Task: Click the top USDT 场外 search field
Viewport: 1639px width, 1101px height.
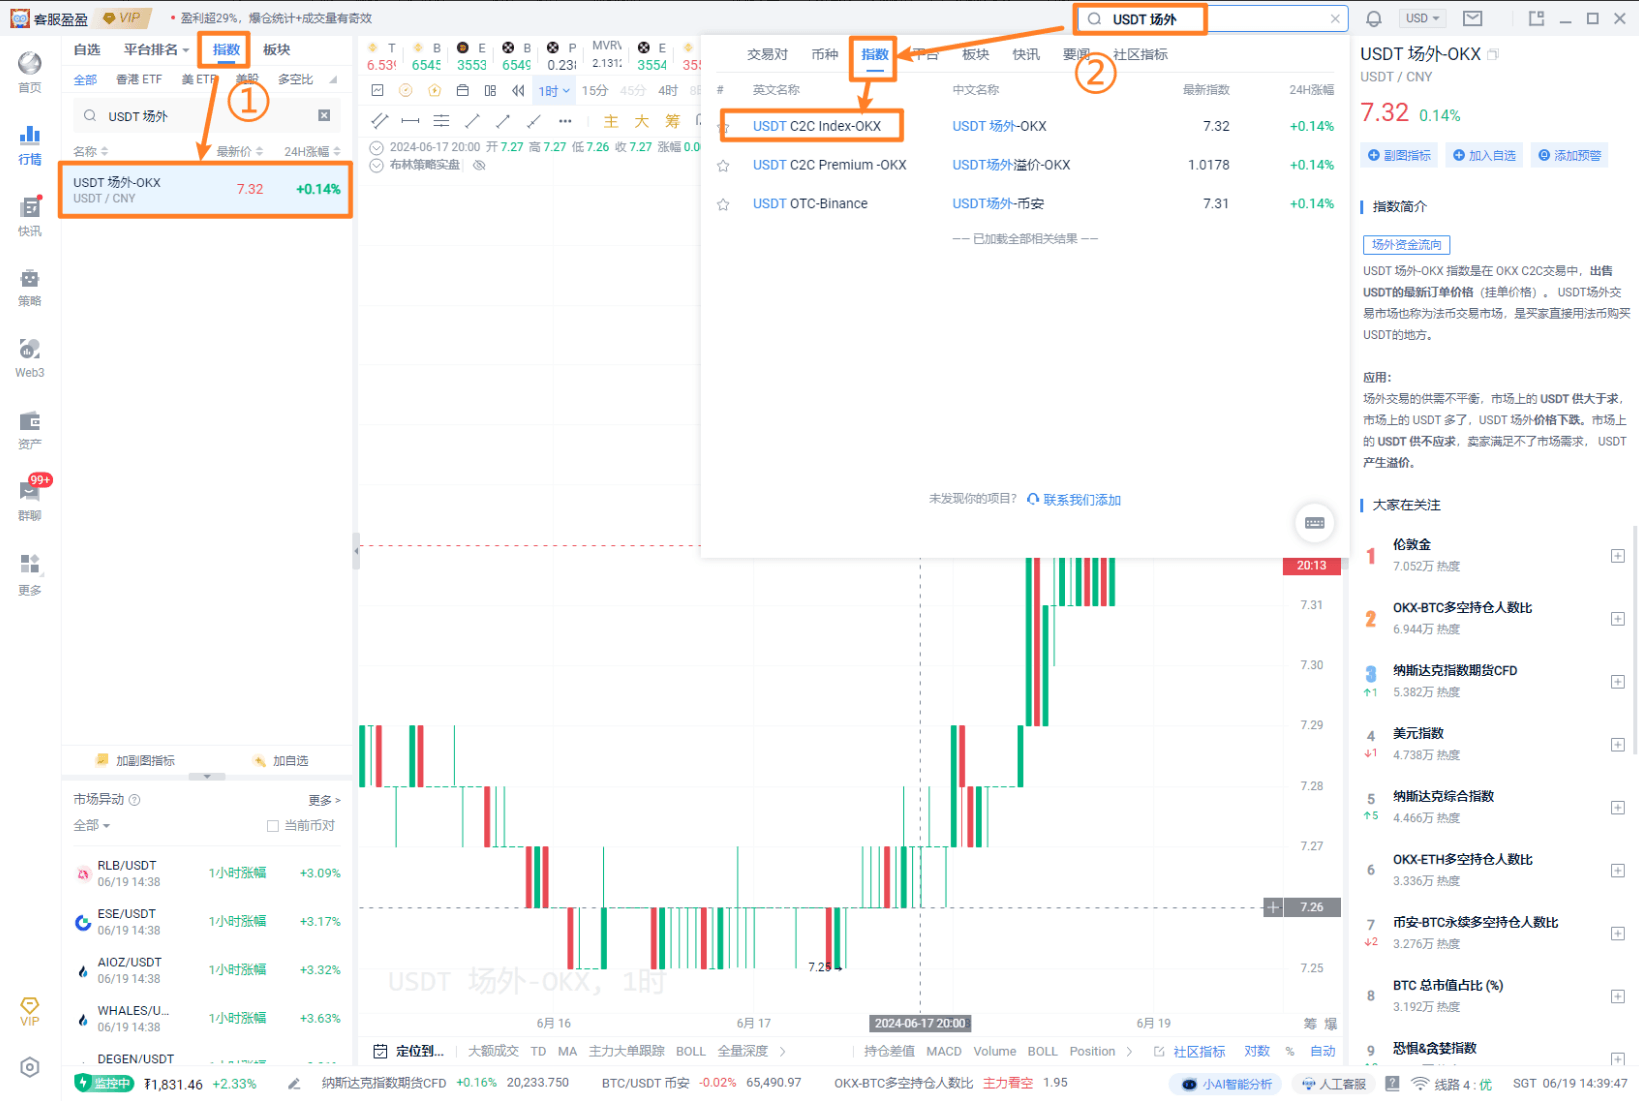Action: (x=1212, y=19)
